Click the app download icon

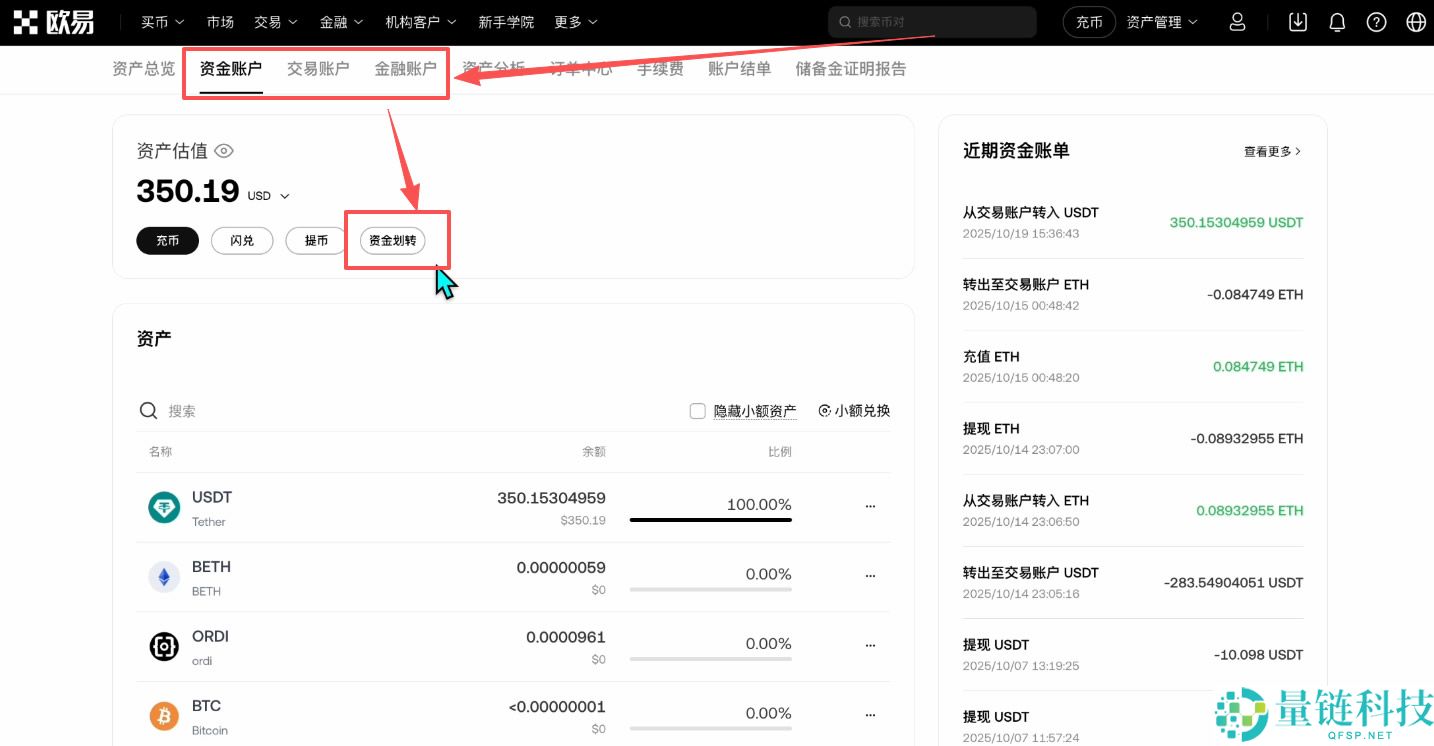point(1297,21)
